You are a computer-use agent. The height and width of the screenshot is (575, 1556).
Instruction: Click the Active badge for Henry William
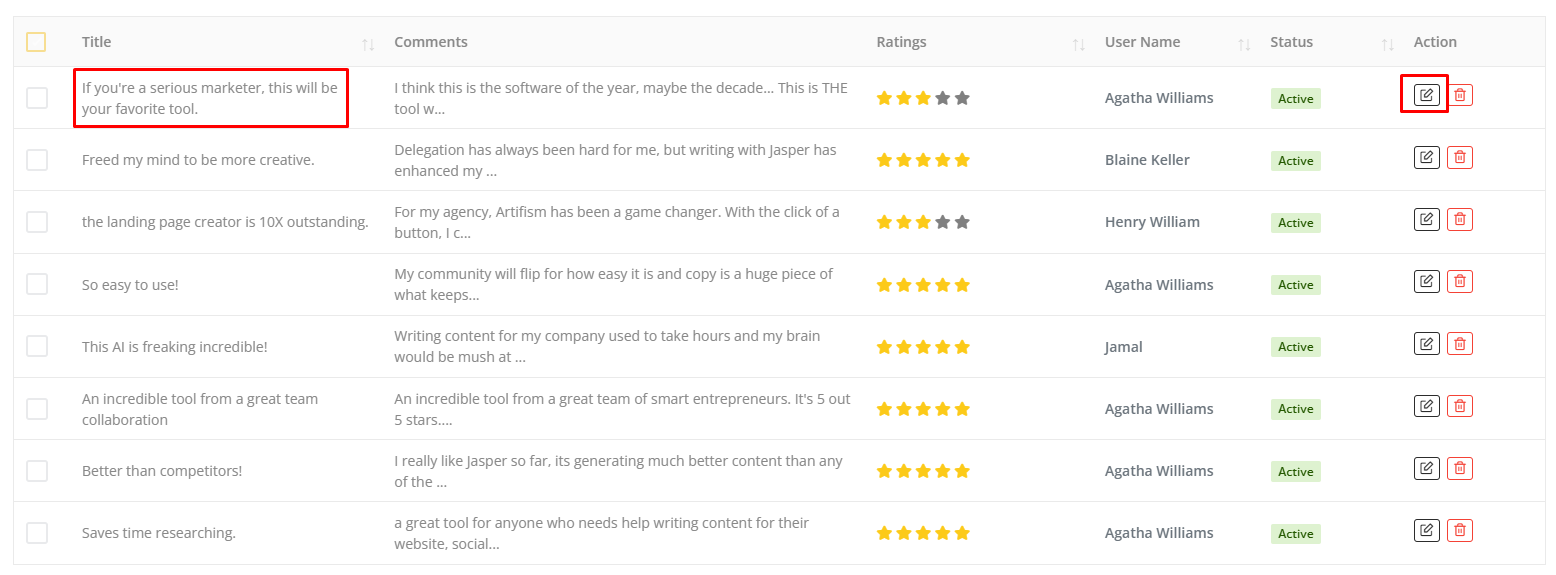tap(1295, 223)
